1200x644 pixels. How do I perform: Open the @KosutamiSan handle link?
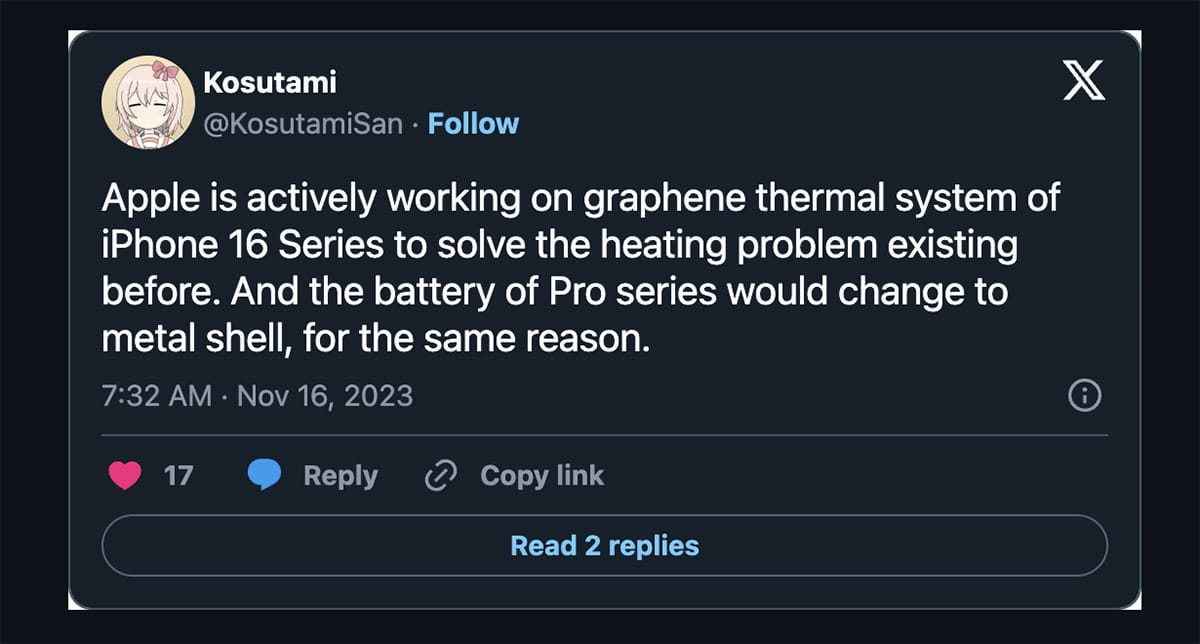click(303, 124)
